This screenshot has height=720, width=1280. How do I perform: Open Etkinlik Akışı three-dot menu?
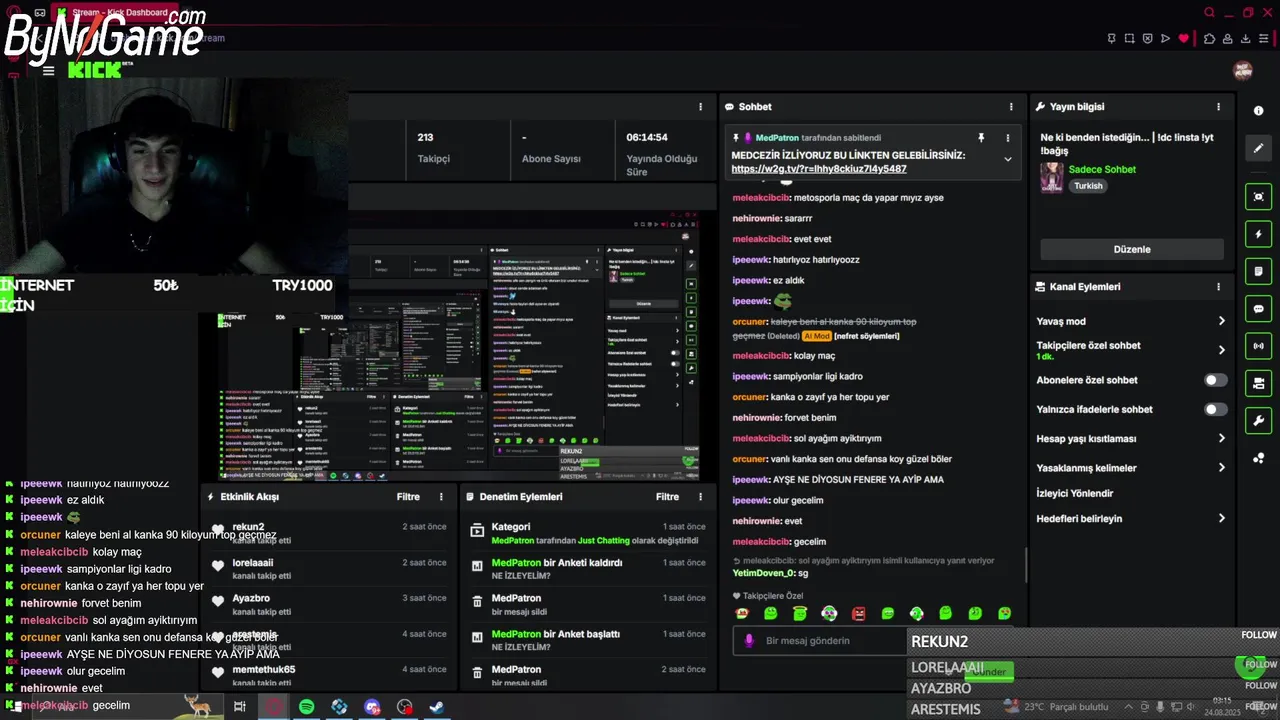[441, 496]
